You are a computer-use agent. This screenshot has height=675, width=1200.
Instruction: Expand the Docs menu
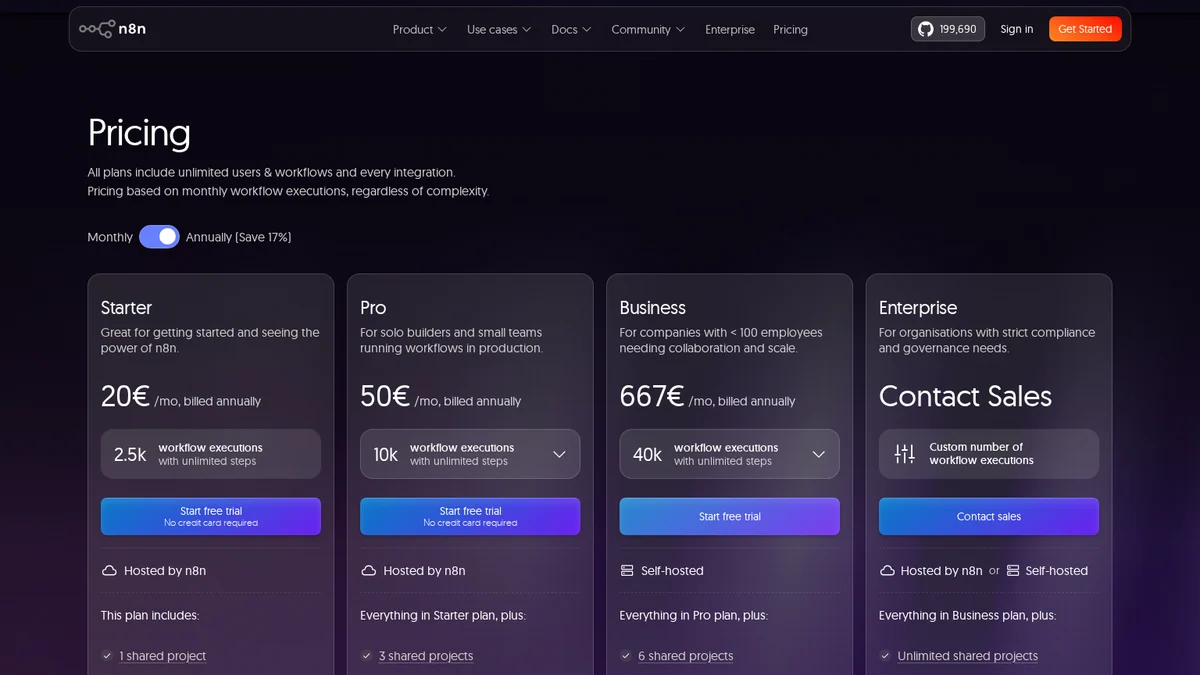click(x=571, y=29)
